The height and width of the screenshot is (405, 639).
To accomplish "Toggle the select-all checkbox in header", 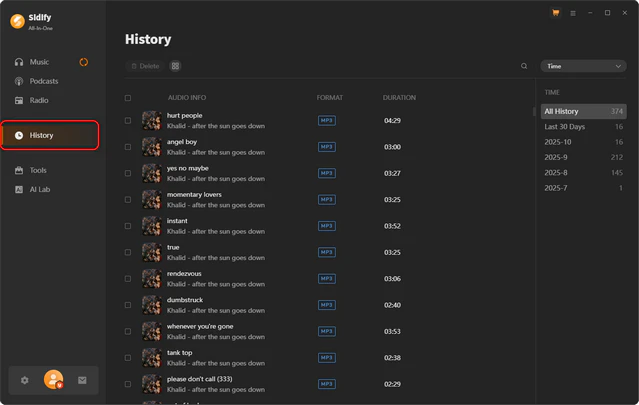I will click(128, 98).
